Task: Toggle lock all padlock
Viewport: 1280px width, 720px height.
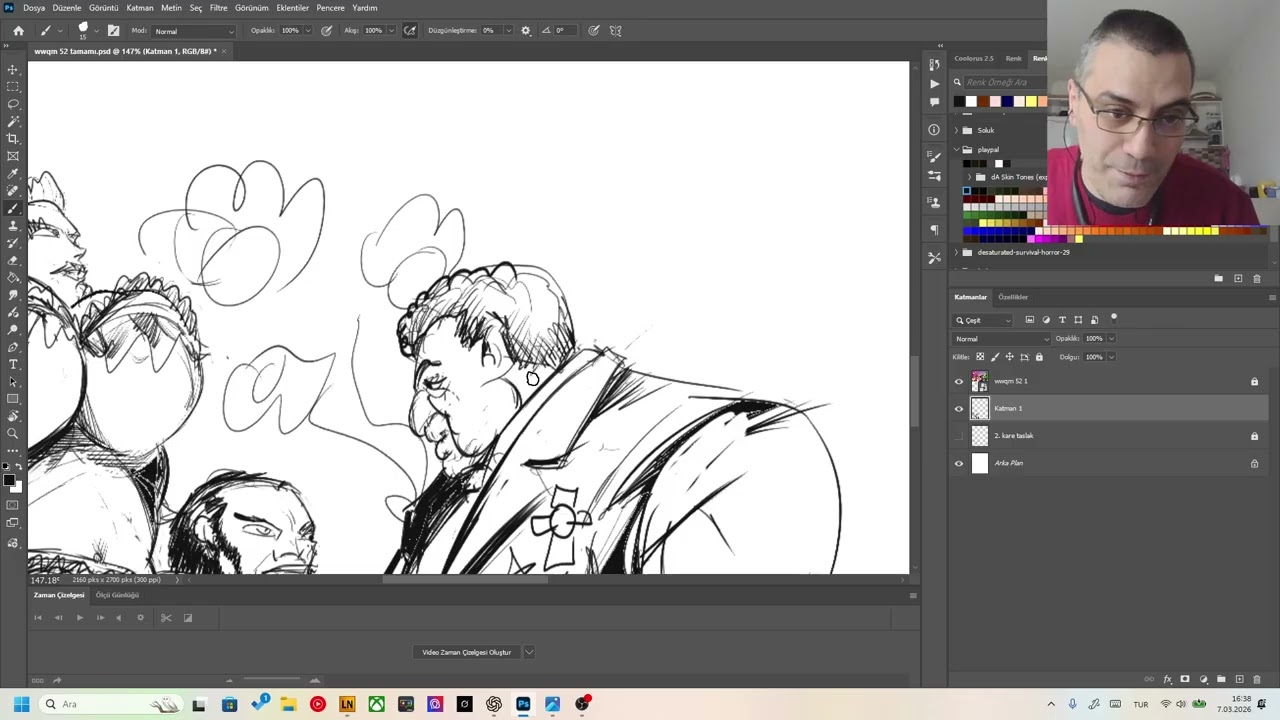Action: tap(1039, 357)
